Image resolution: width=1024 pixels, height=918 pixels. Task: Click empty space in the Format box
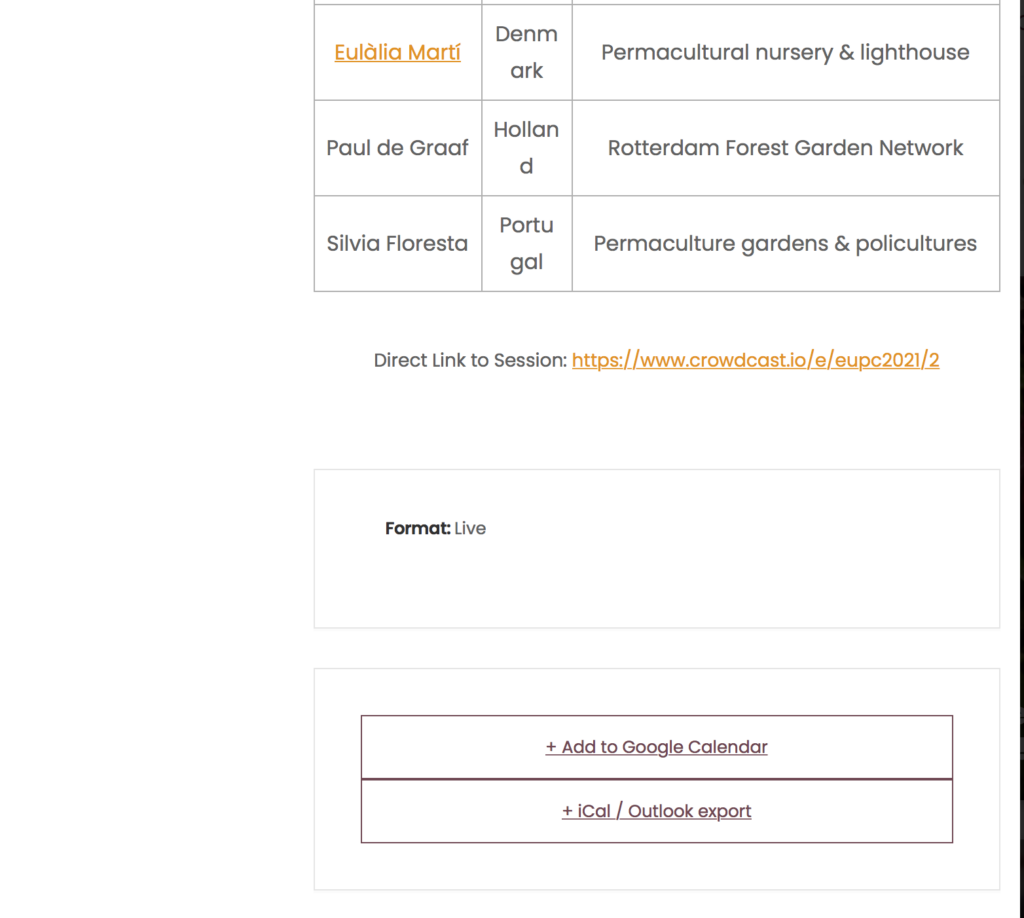718,575
